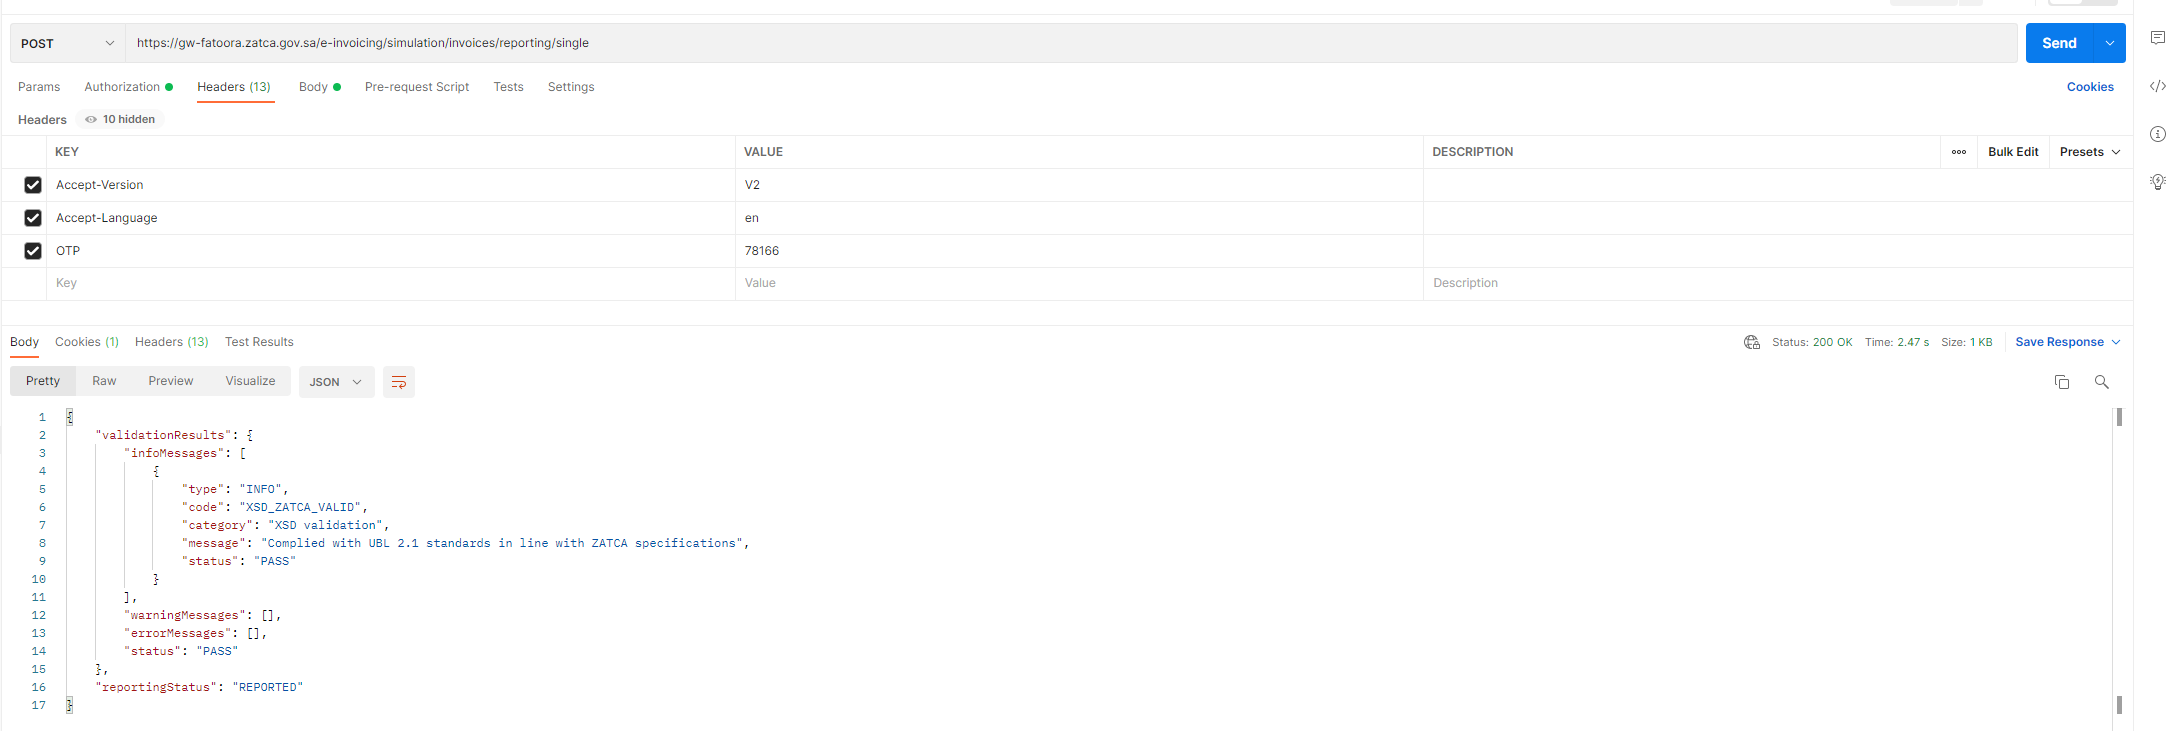Open the Test Results response tab

click(x=259, y=342)
